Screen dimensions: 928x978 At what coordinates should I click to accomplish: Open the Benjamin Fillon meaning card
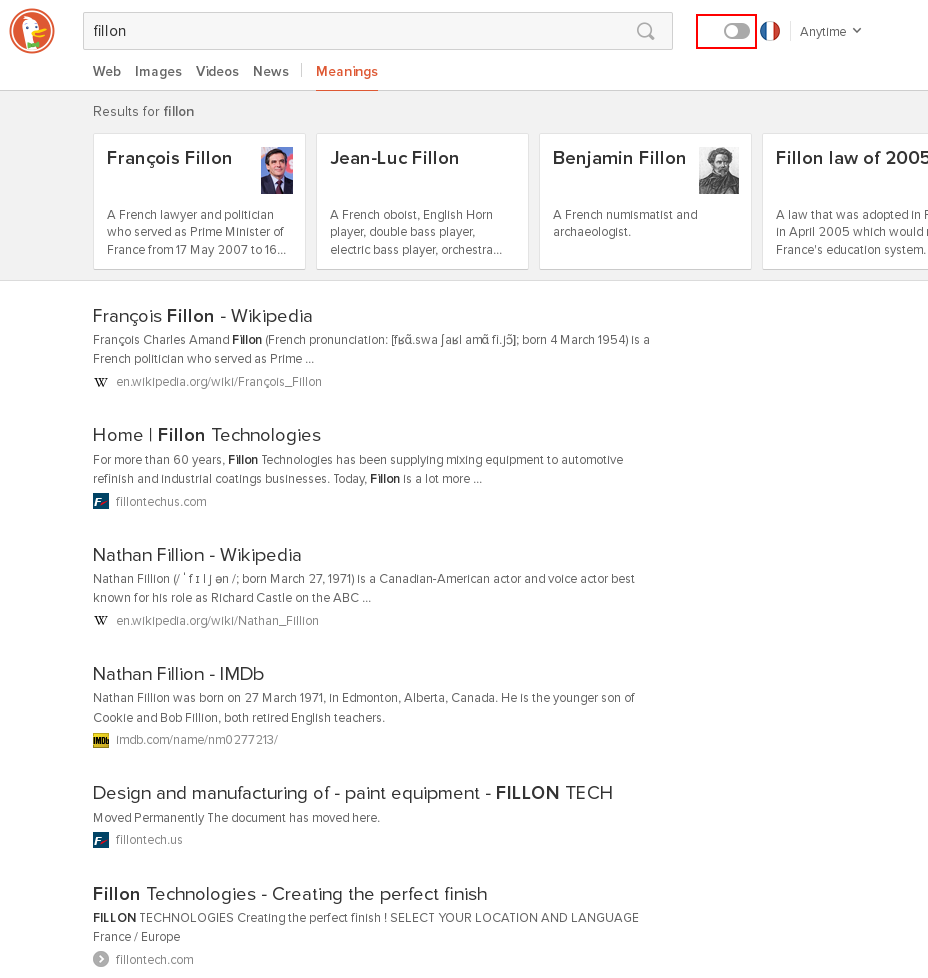click(645, 201)
